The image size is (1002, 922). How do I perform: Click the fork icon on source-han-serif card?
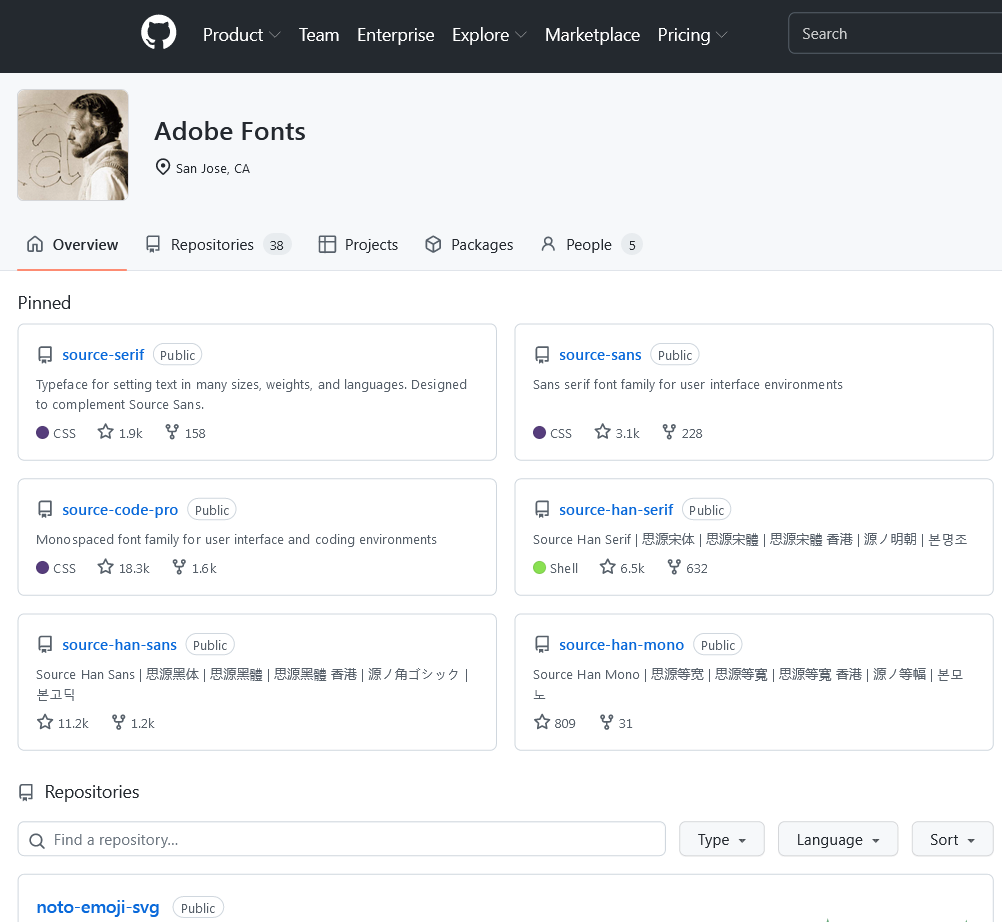674,567
